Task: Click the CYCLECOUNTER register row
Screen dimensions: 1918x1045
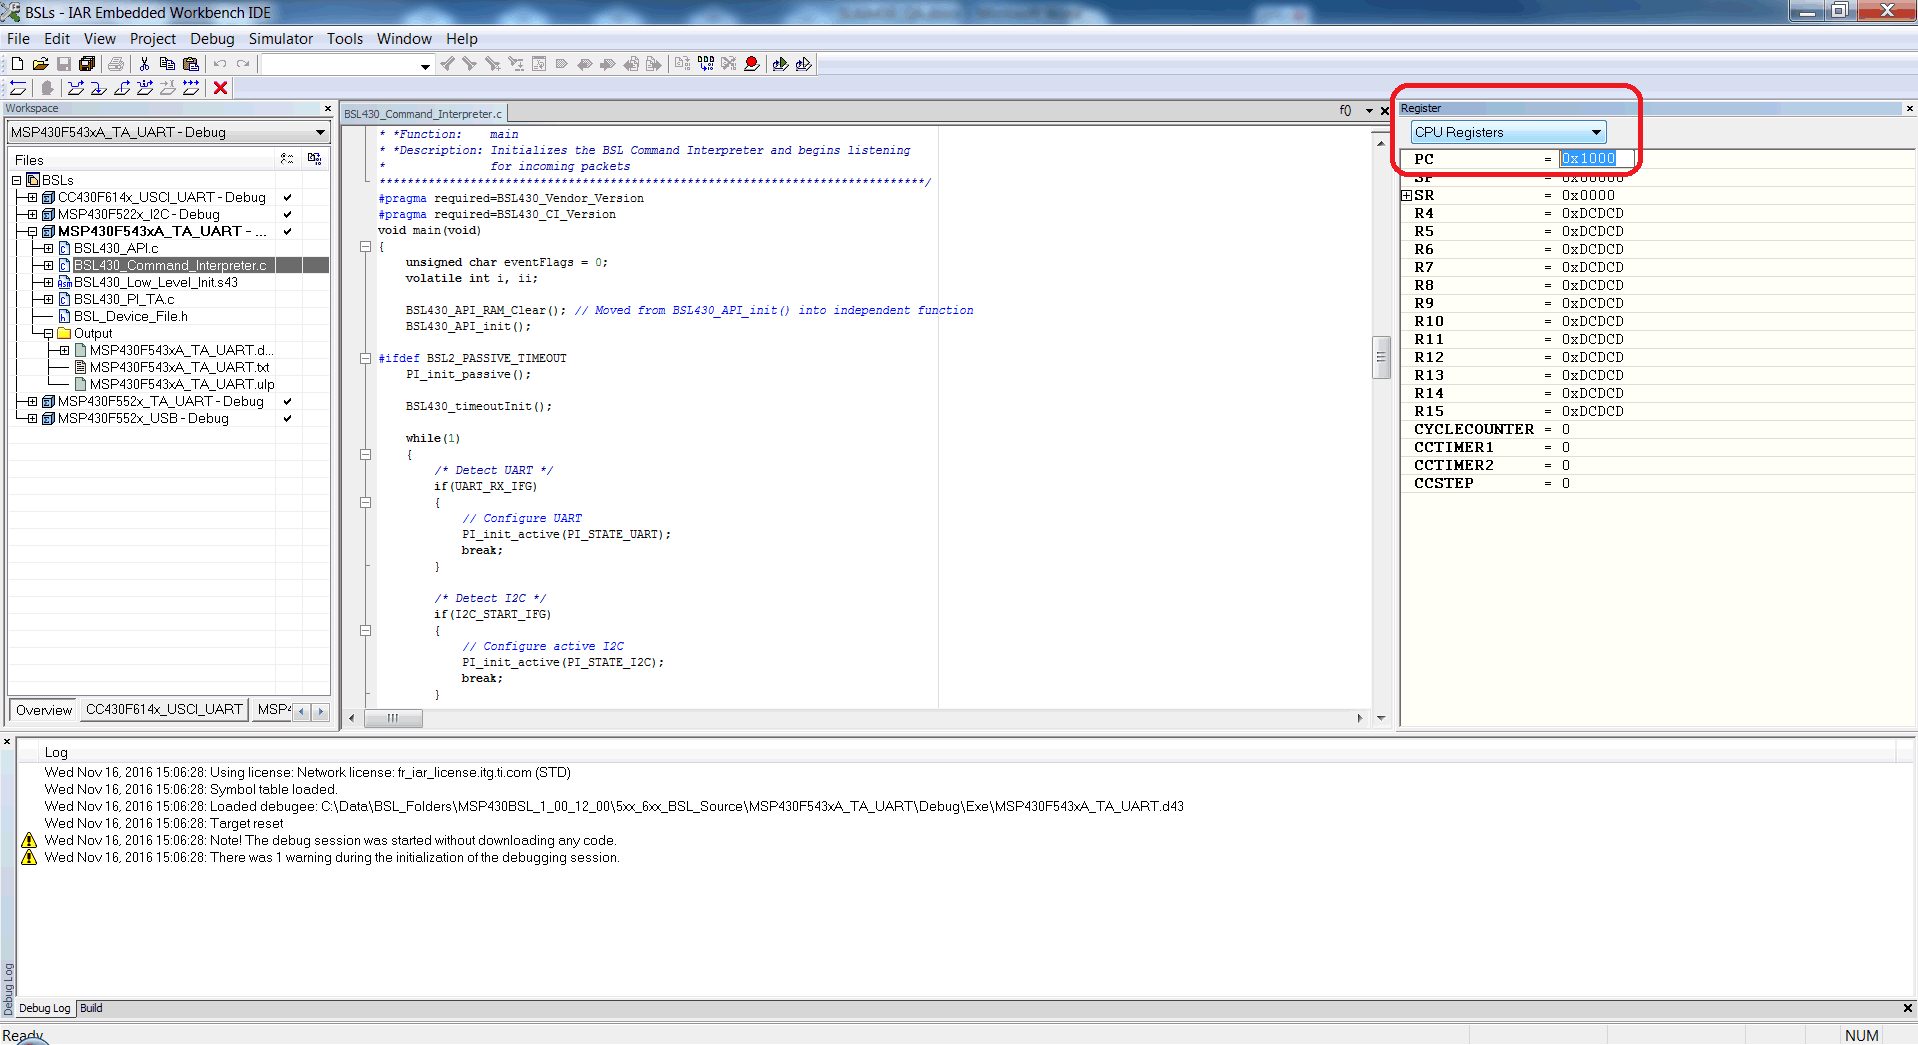Action: [x=1658, y=429]
